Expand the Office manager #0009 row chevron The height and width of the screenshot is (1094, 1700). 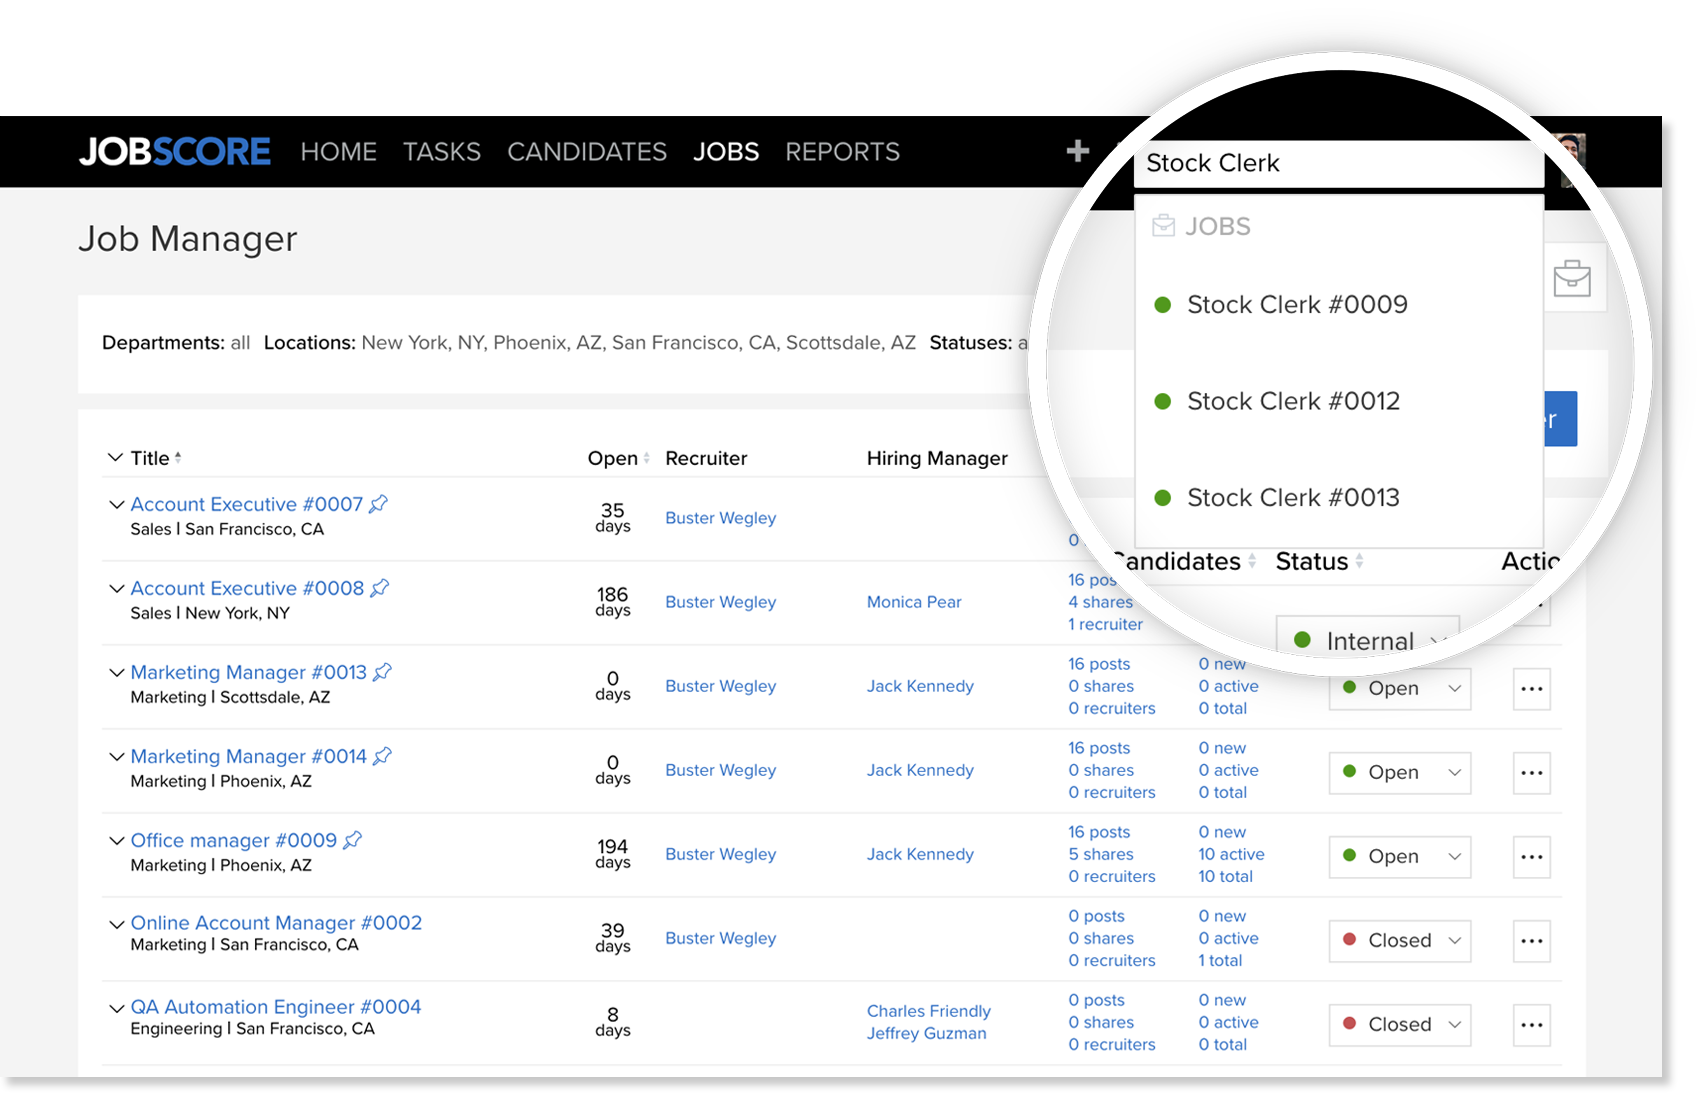point(116,840)
